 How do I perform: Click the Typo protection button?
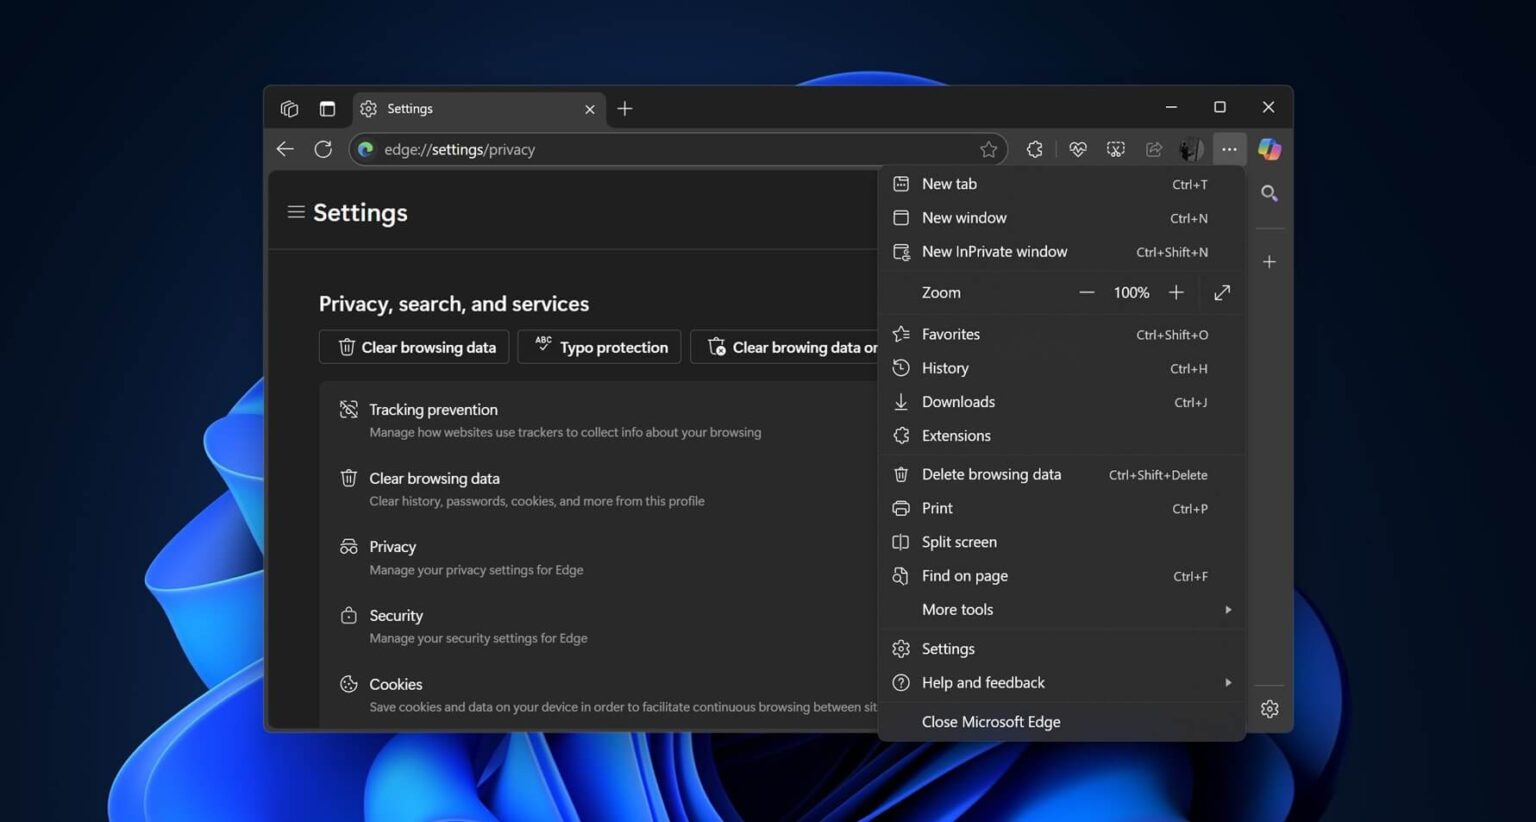[x=598, y=346]
